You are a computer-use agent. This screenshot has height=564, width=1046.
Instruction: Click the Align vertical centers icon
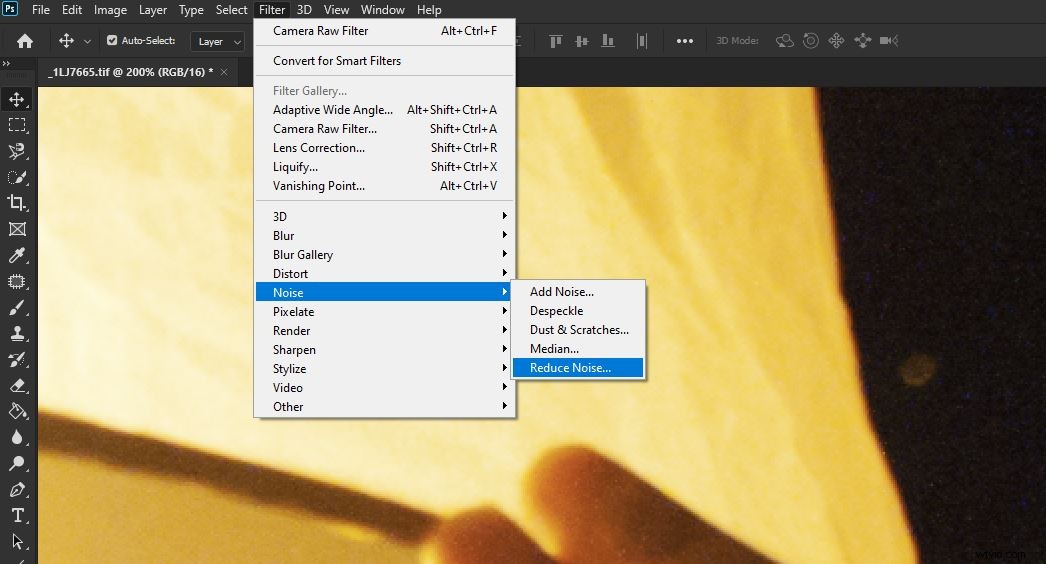[582, 41]
